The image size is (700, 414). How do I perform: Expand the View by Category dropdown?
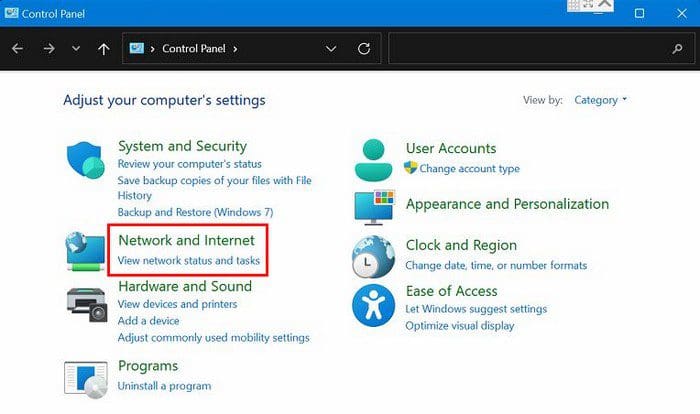[600, 100]
